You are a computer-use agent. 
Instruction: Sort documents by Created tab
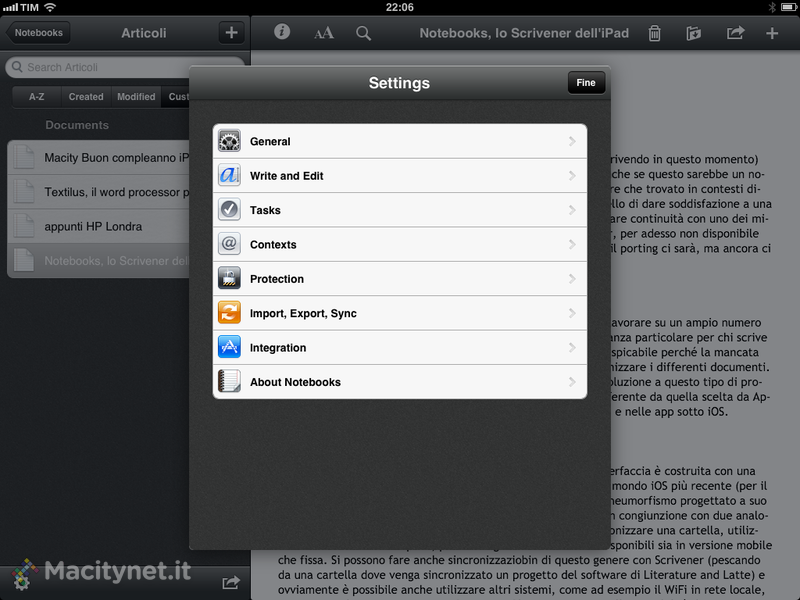[x=86, y=96]
